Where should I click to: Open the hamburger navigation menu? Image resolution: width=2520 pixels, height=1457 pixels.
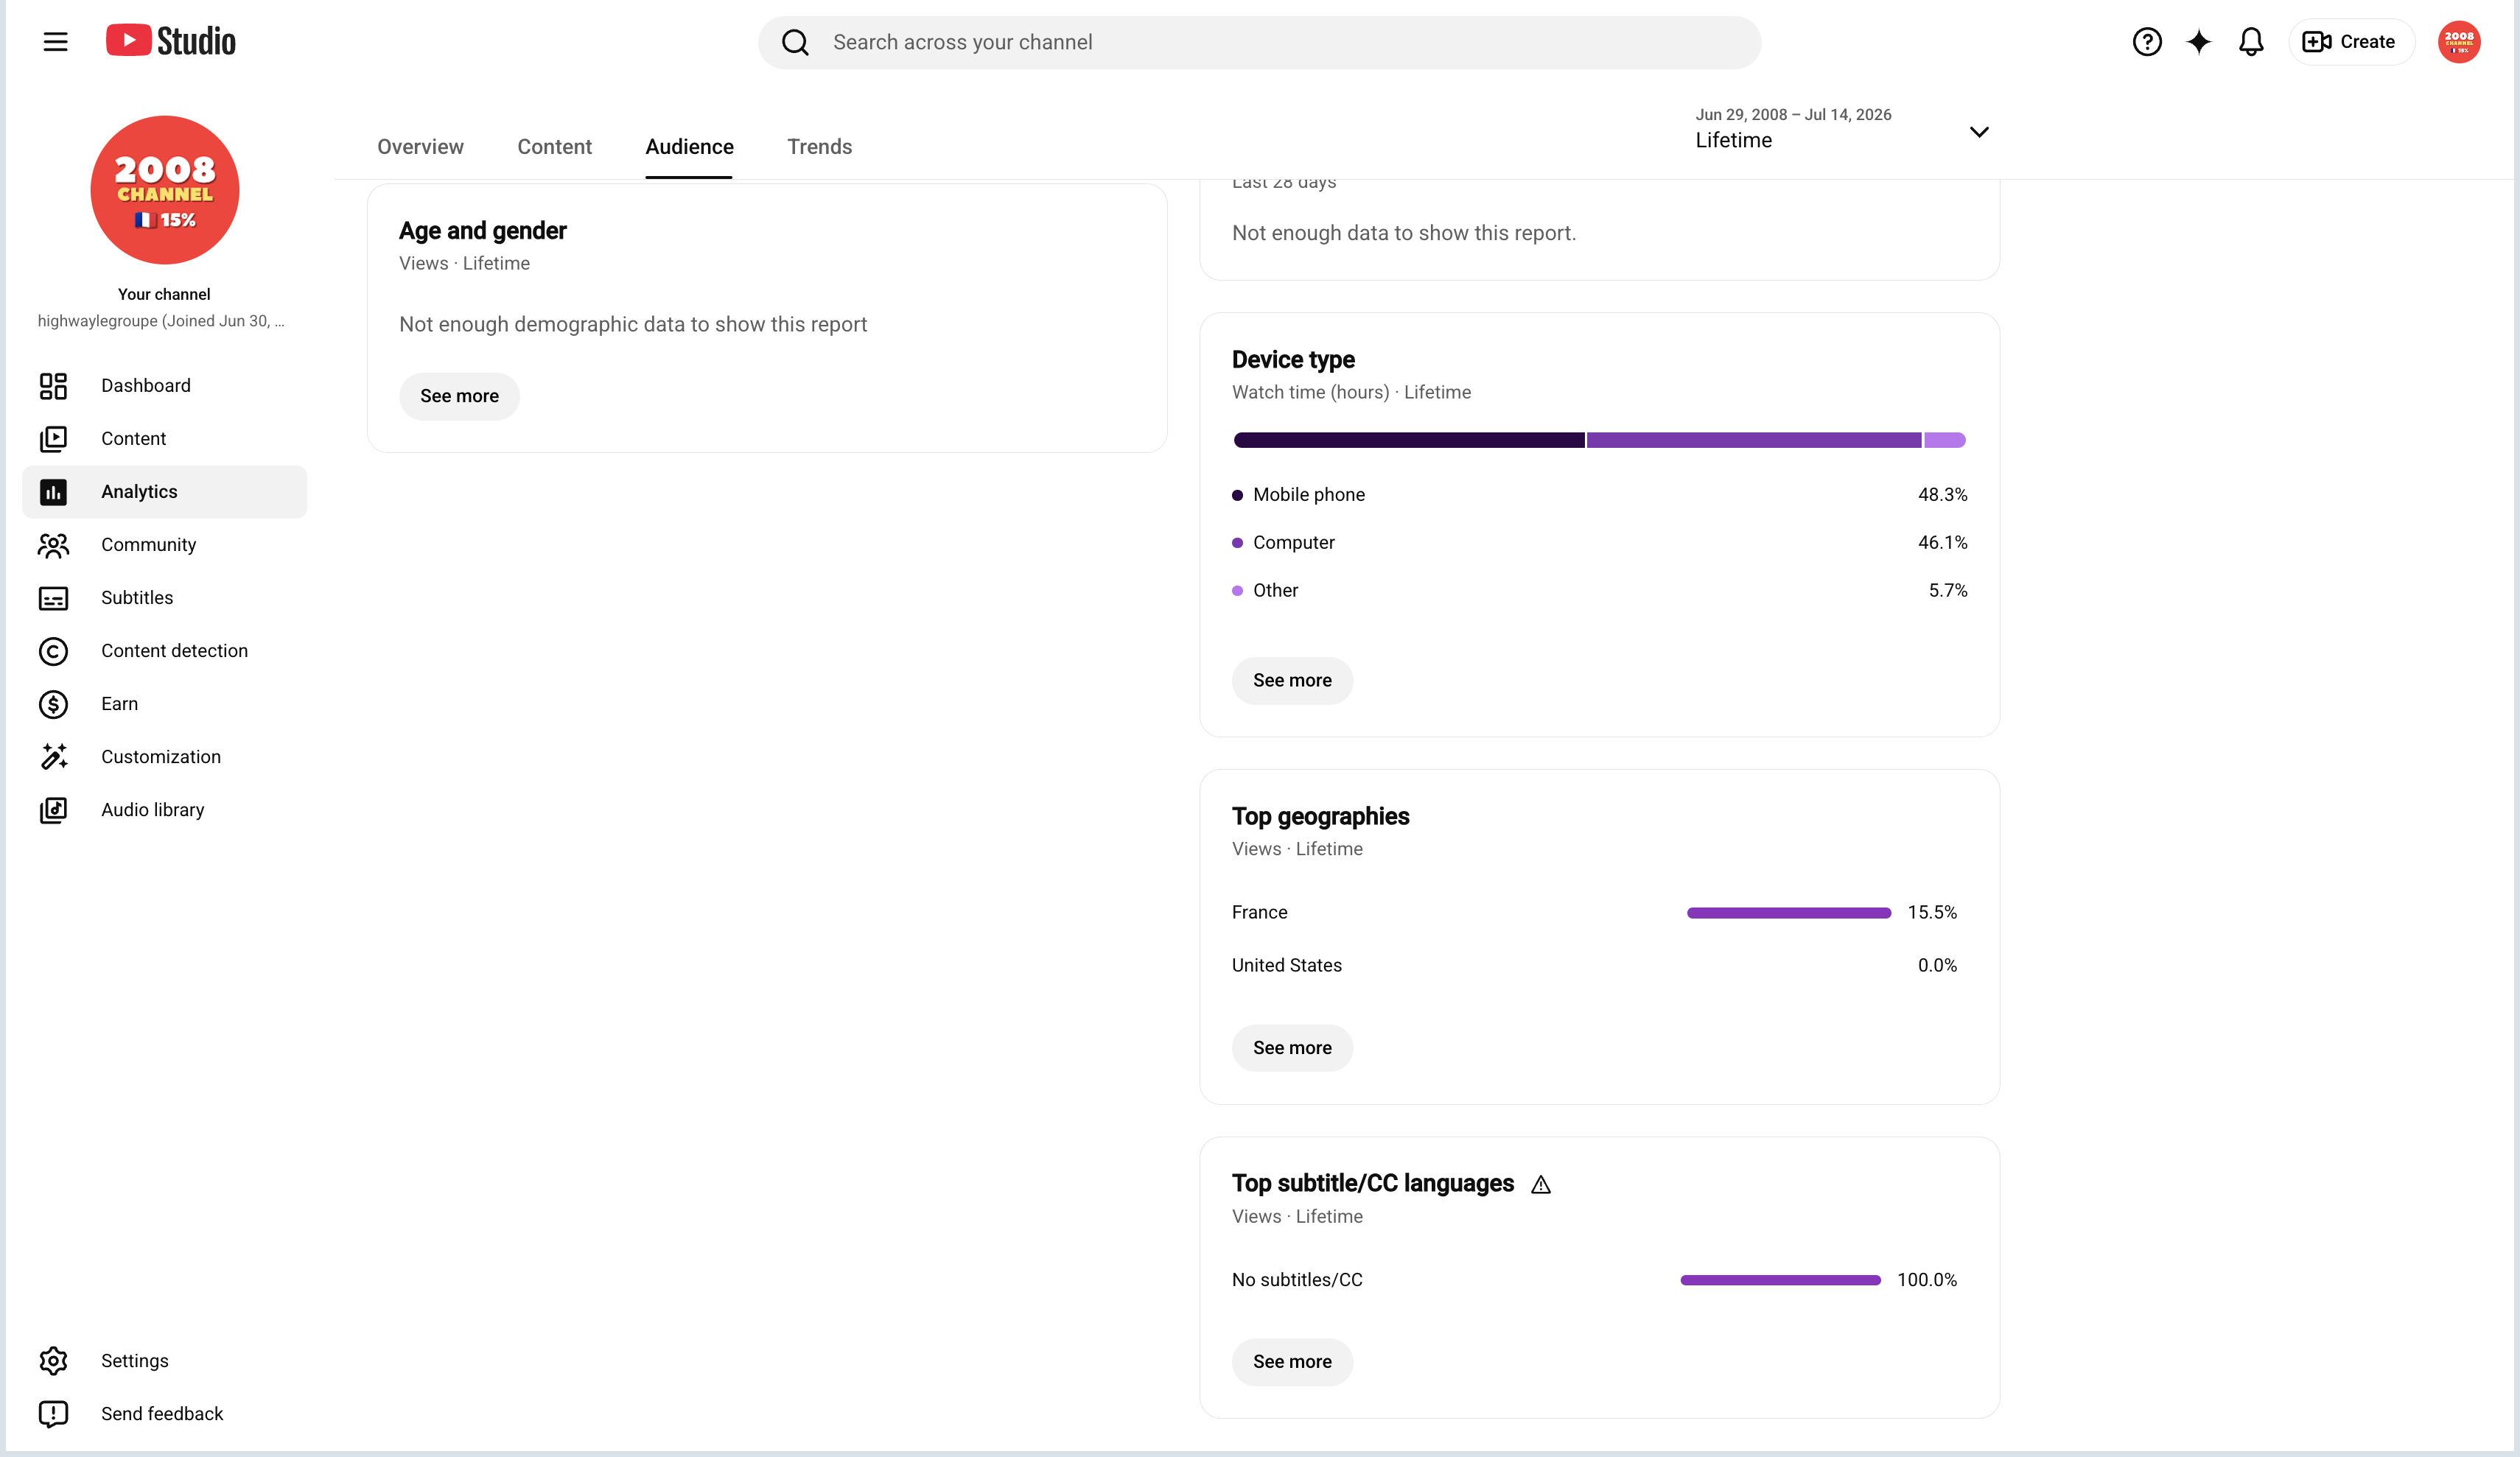pyautogui.click(x=55, y=42)
